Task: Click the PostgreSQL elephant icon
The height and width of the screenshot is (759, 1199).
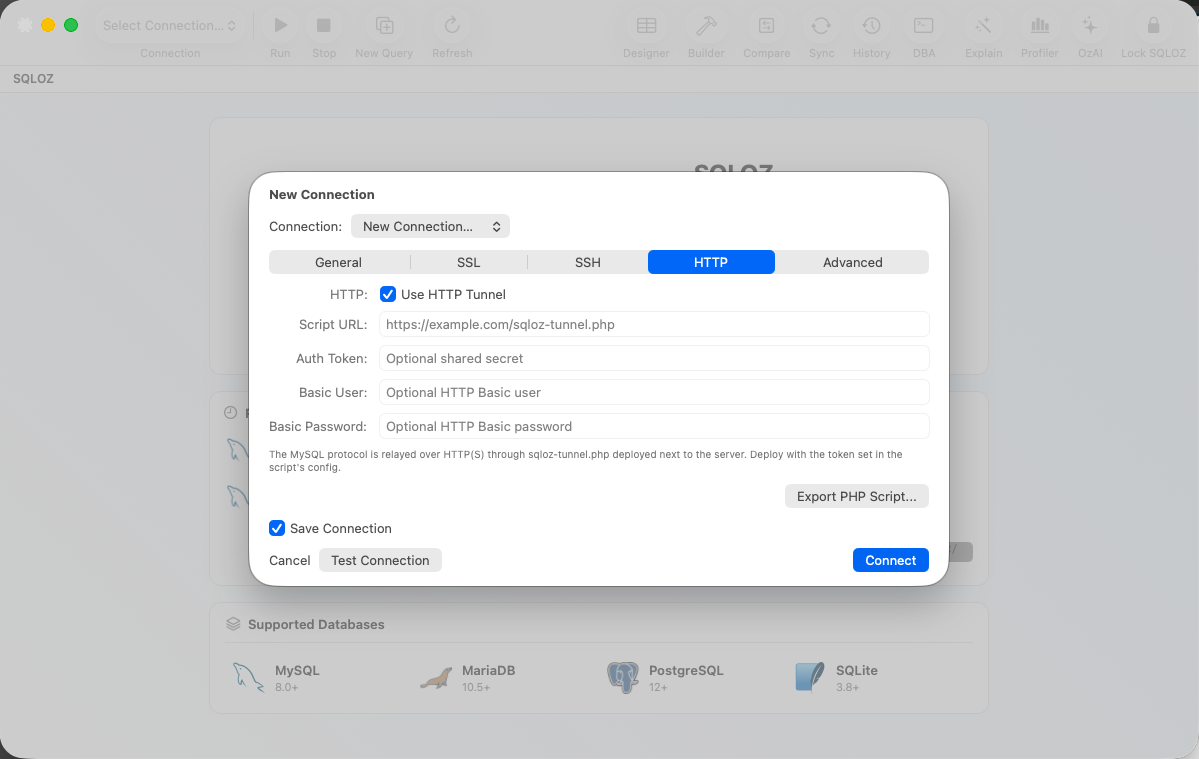Action: click(x=622, y=677)
